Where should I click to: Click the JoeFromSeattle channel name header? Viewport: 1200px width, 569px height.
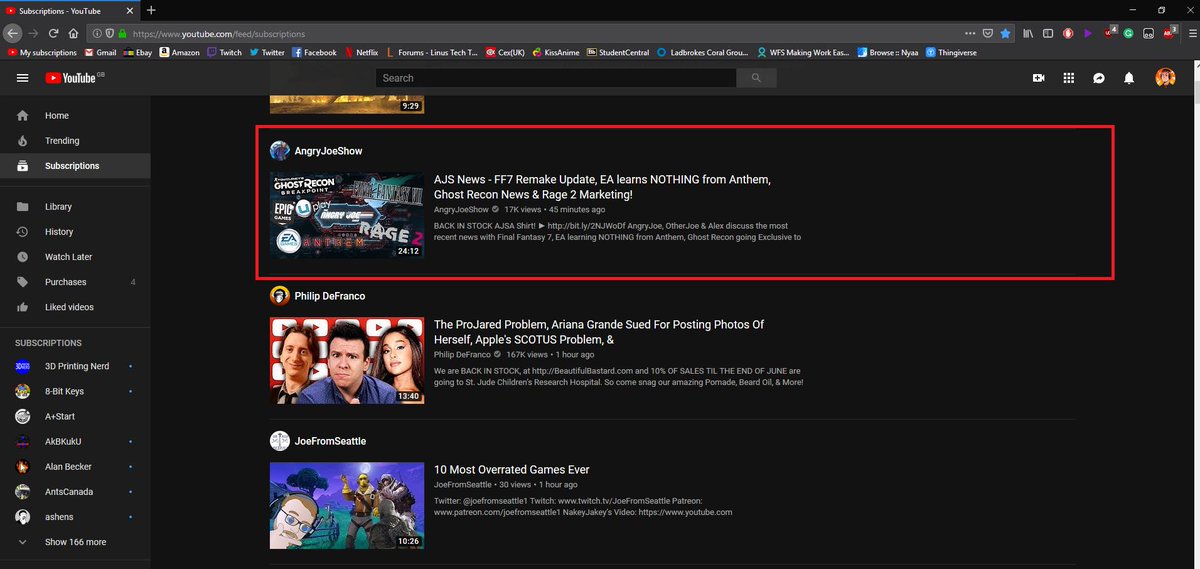330,441
